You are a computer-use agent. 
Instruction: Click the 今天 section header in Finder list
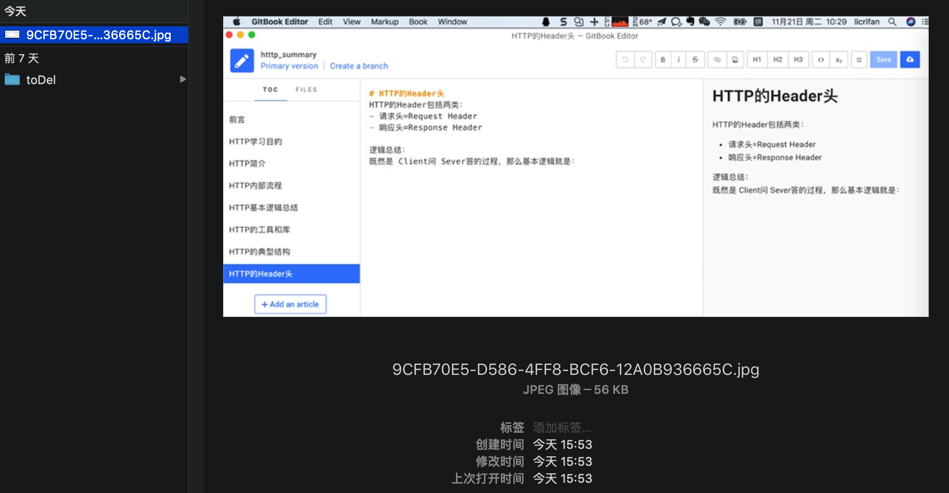[15, 11]
